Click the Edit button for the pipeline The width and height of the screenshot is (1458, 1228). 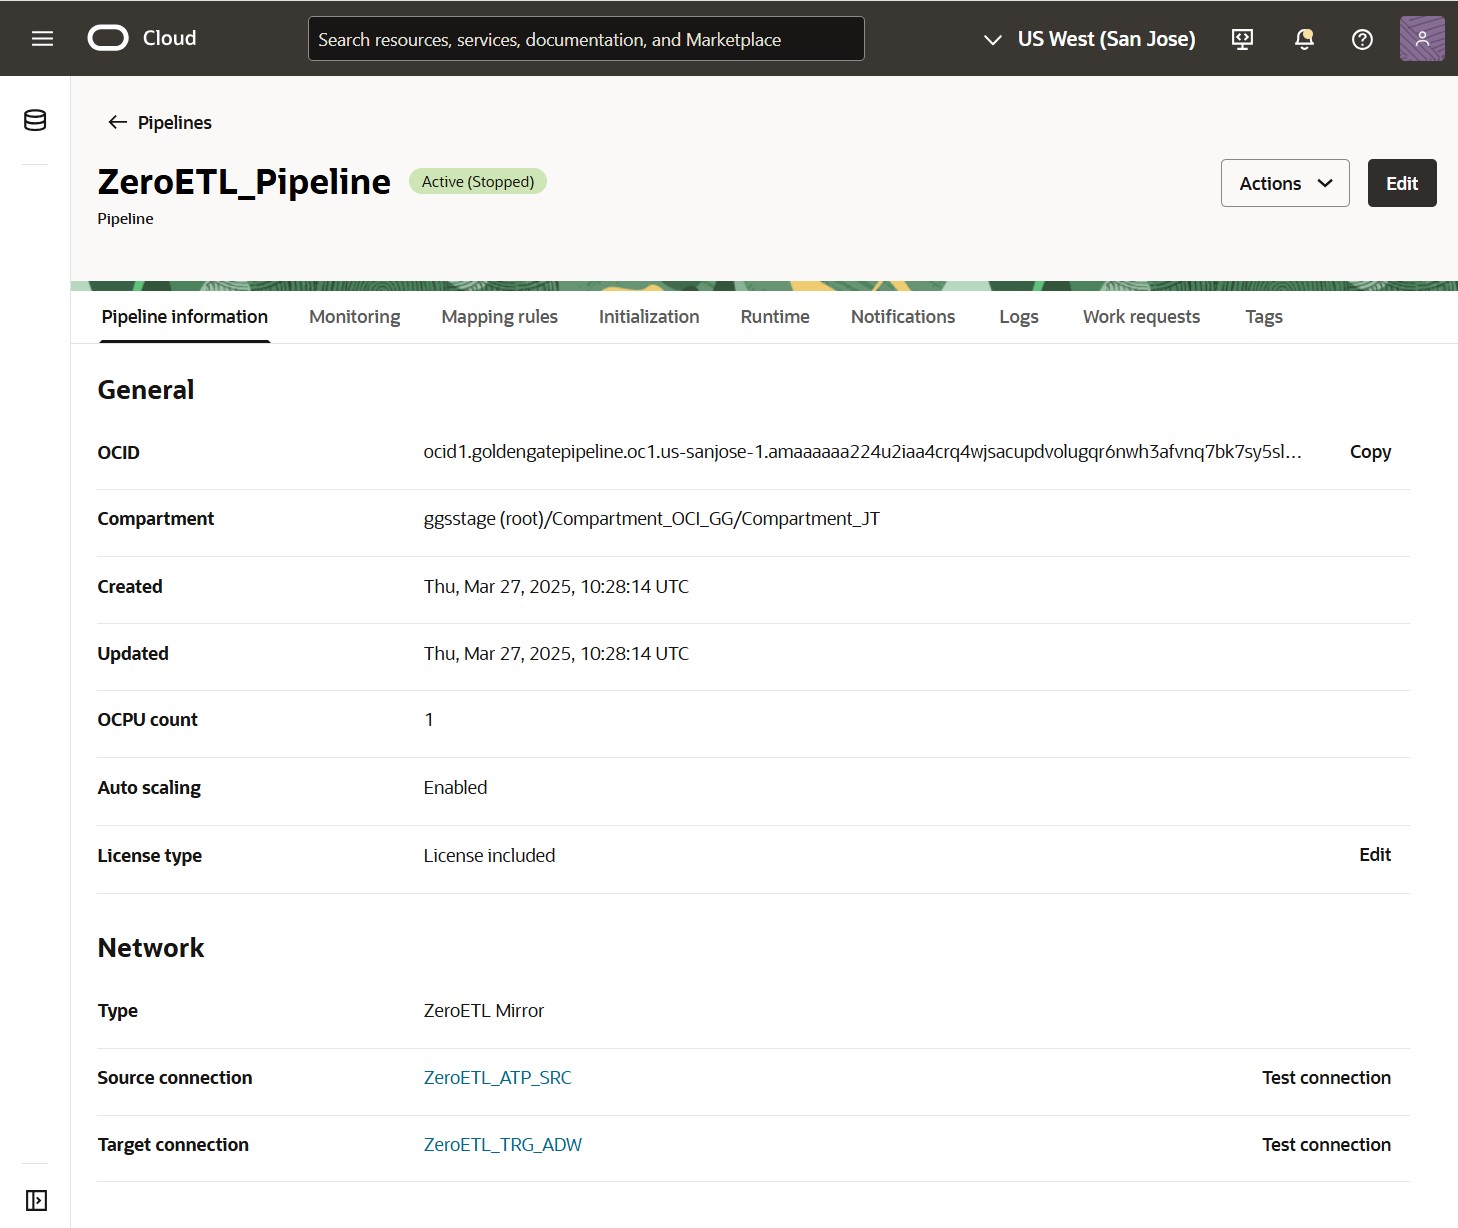click(x=1401, y=183)
